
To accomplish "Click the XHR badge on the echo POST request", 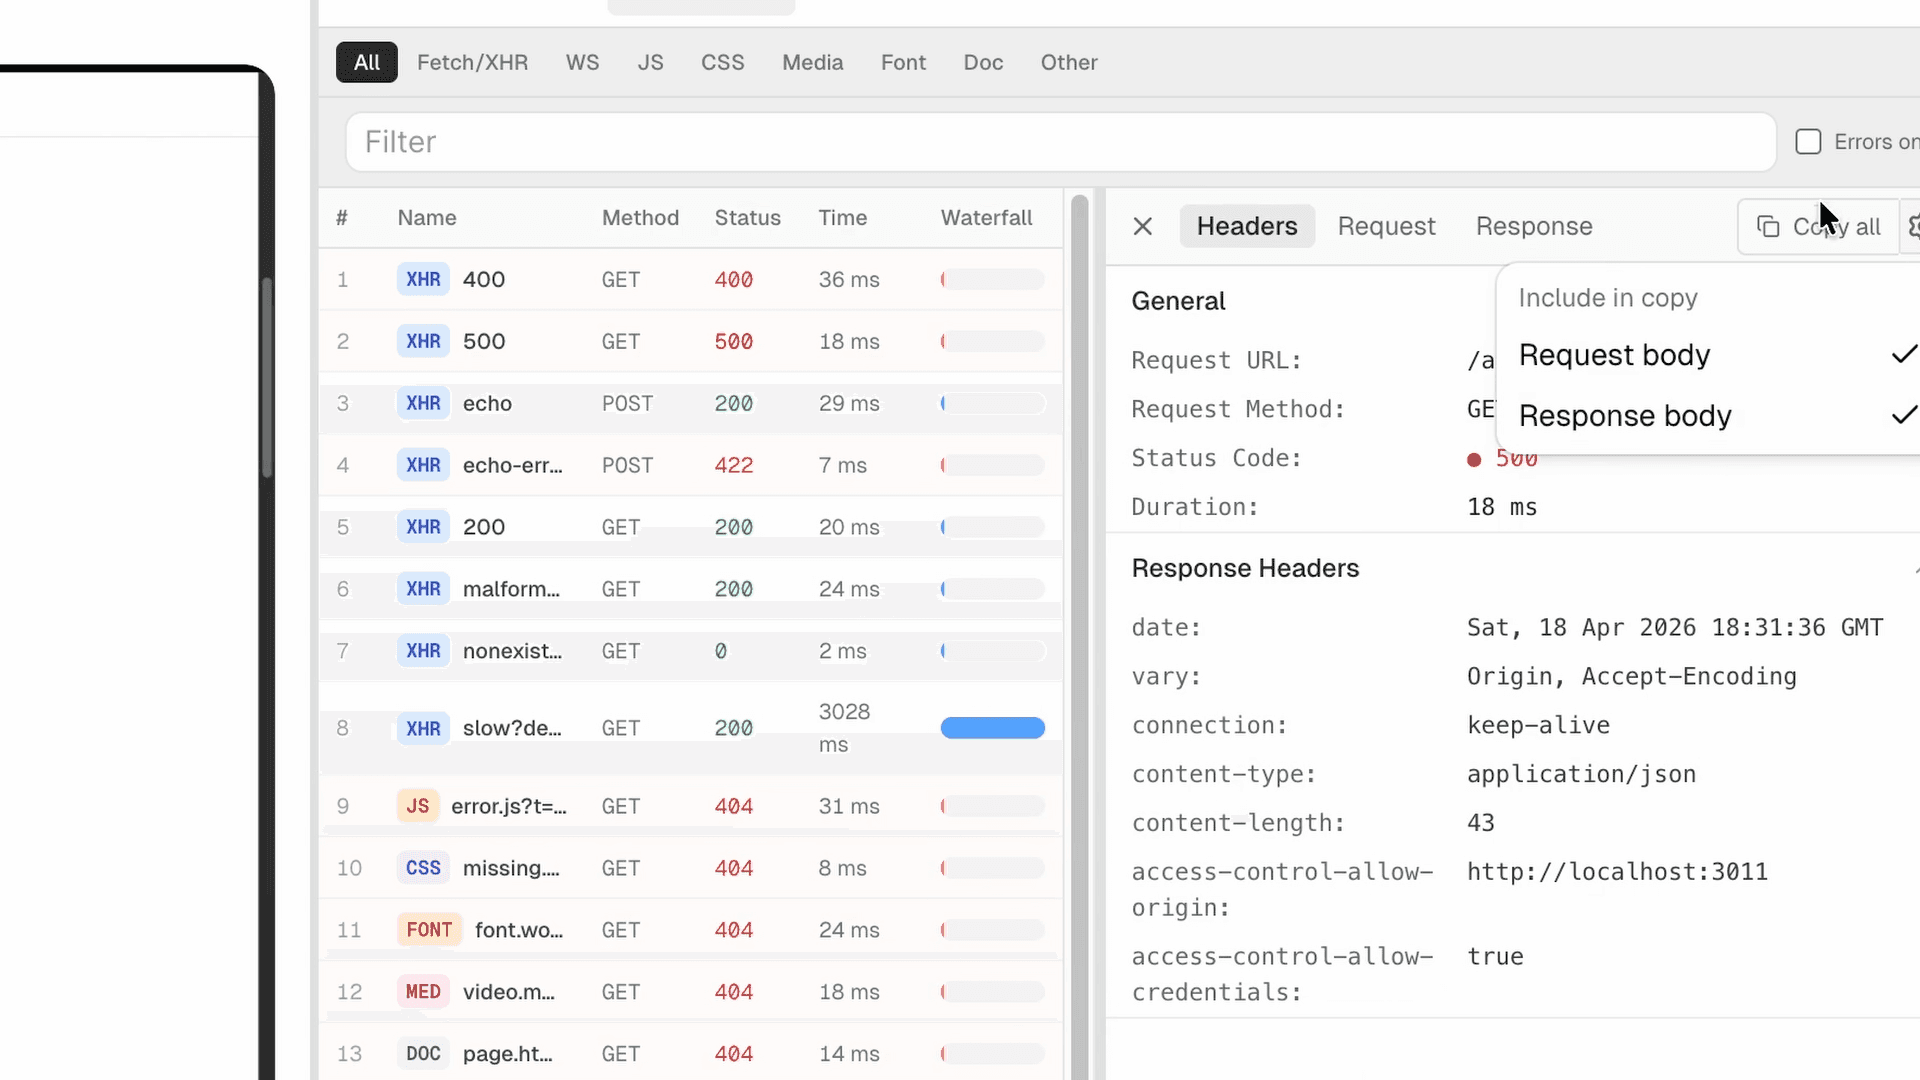I will (423, 403).
